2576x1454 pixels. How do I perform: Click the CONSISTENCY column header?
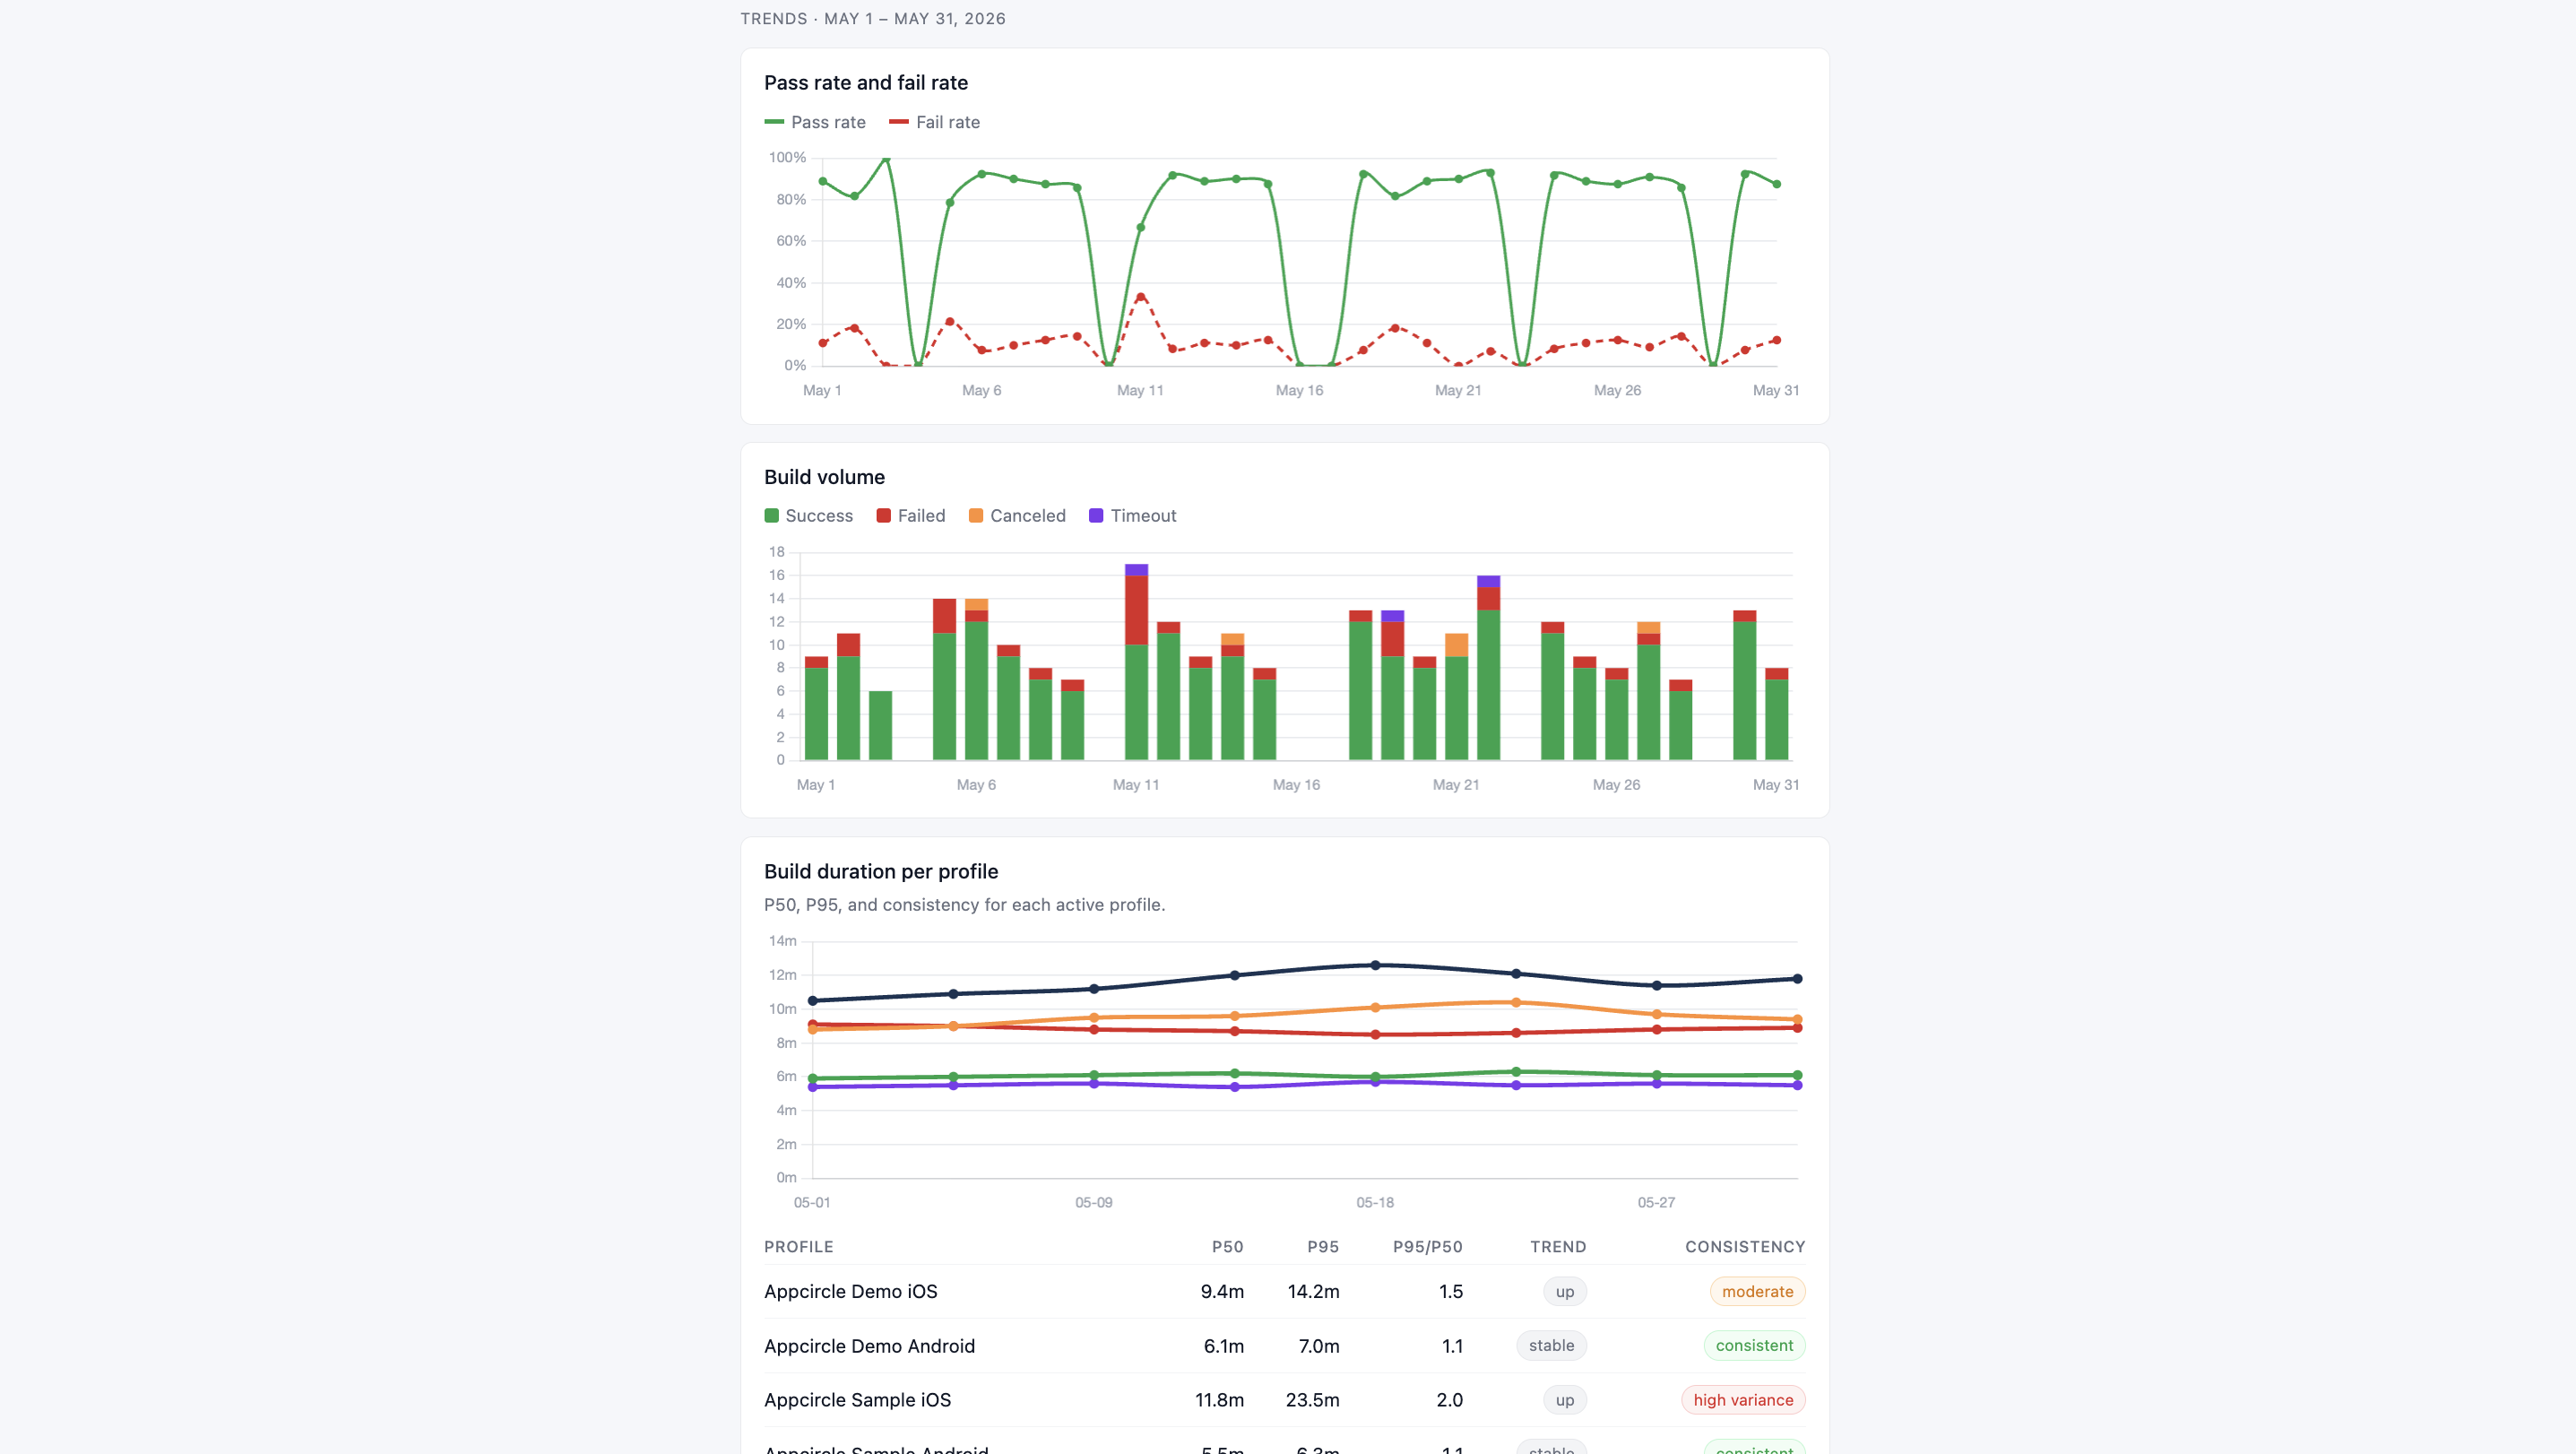(x=1745, y=1247)
